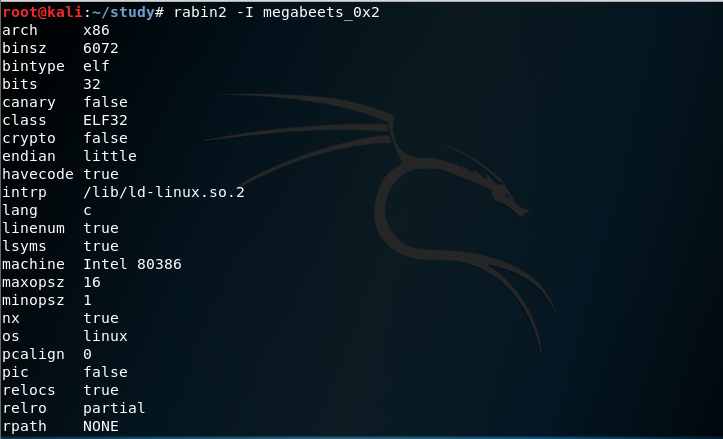Click the 'nx' field label

click(11, 319)
